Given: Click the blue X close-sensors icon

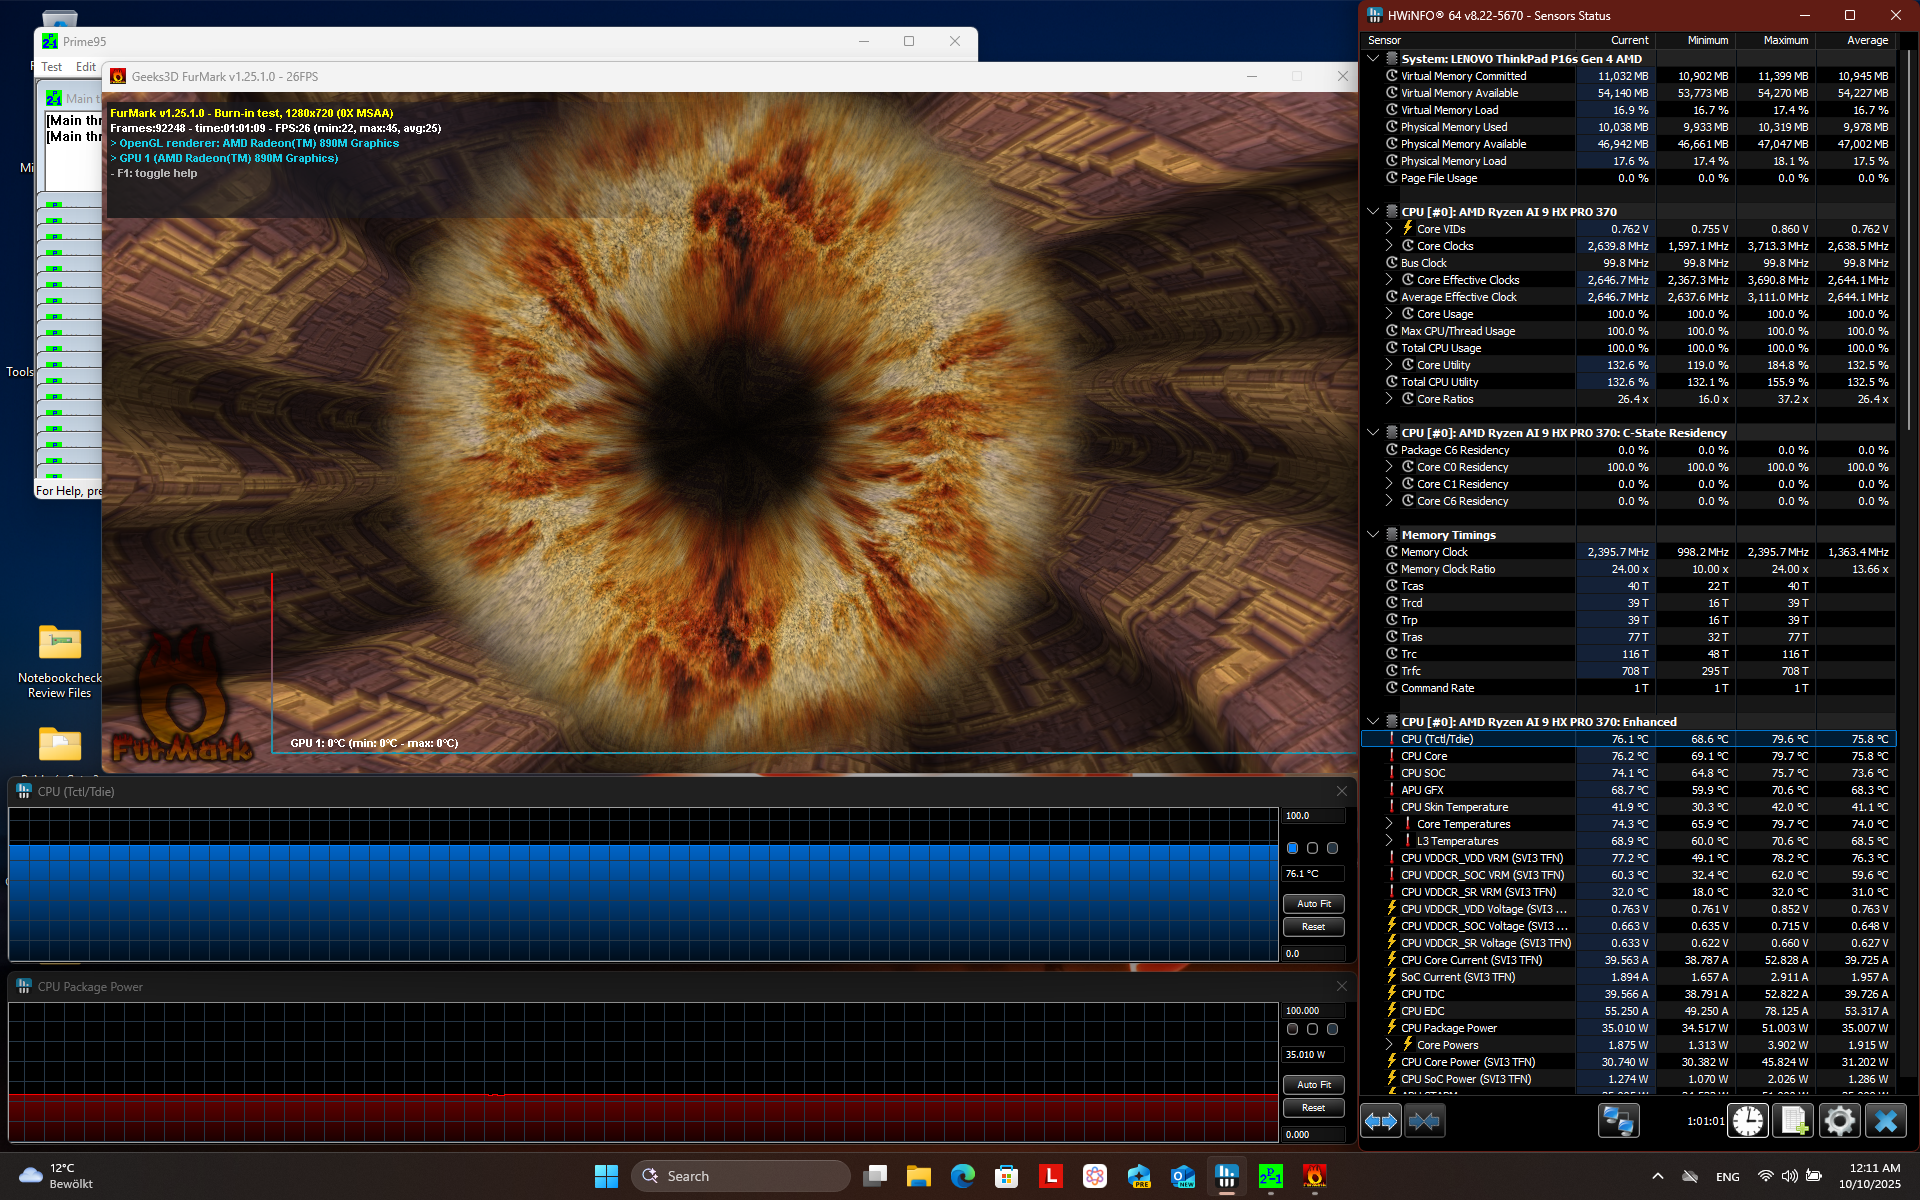Looking at the screenshot, I should (1886, 1121).
